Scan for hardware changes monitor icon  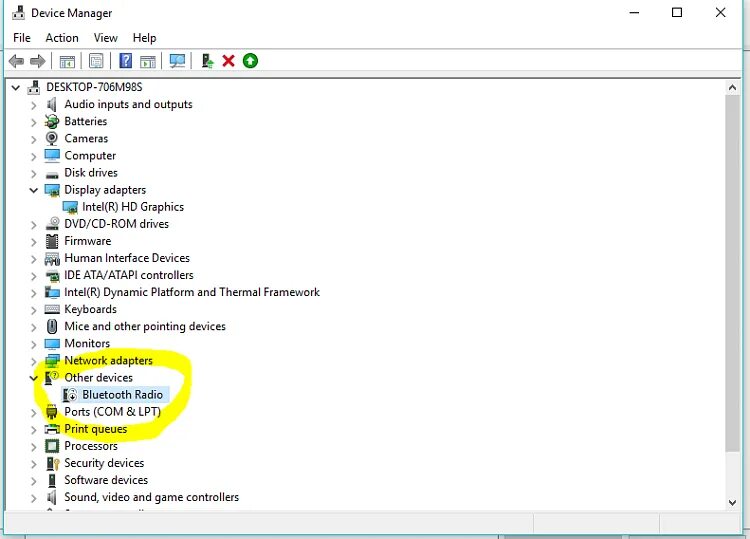click(177, 61)
